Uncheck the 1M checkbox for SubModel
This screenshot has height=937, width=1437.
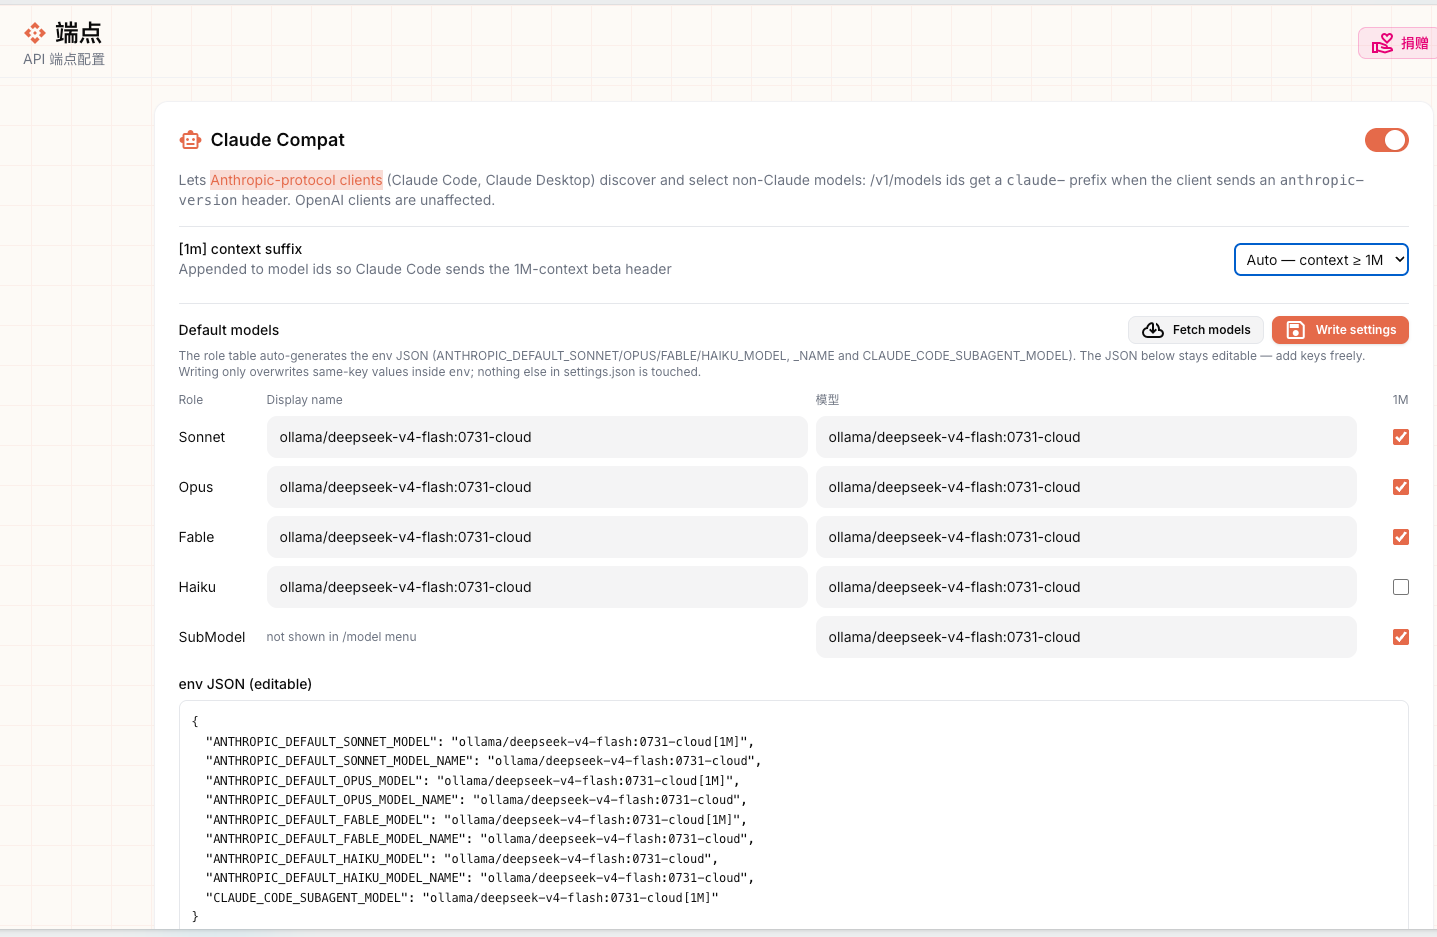point(1400,637)
